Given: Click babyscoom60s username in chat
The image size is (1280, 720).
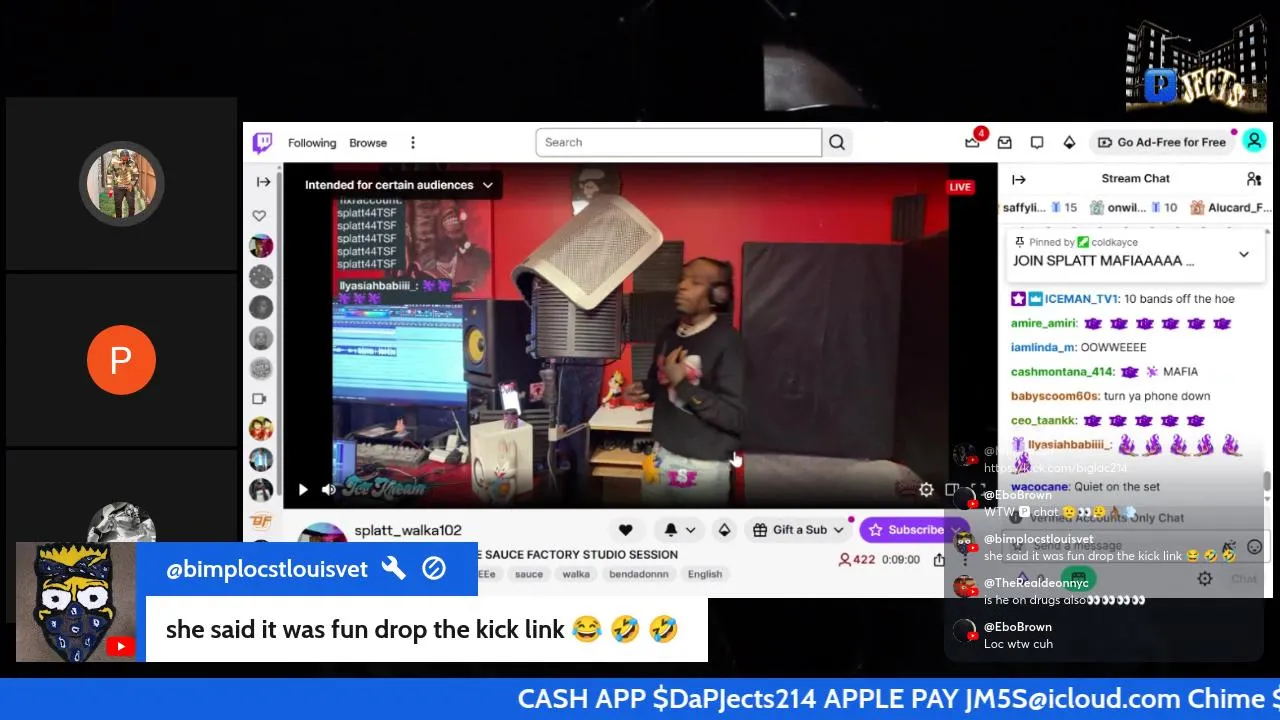Looking at the screenshot, I should (1054, 396).
